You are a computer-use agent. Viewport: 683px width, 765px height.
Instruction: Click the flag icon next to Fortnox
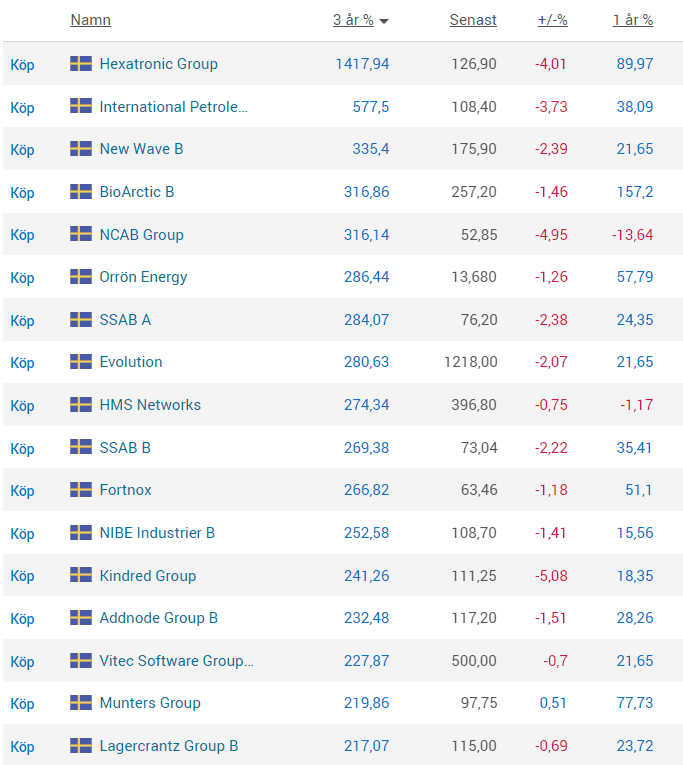pos(81,490)
